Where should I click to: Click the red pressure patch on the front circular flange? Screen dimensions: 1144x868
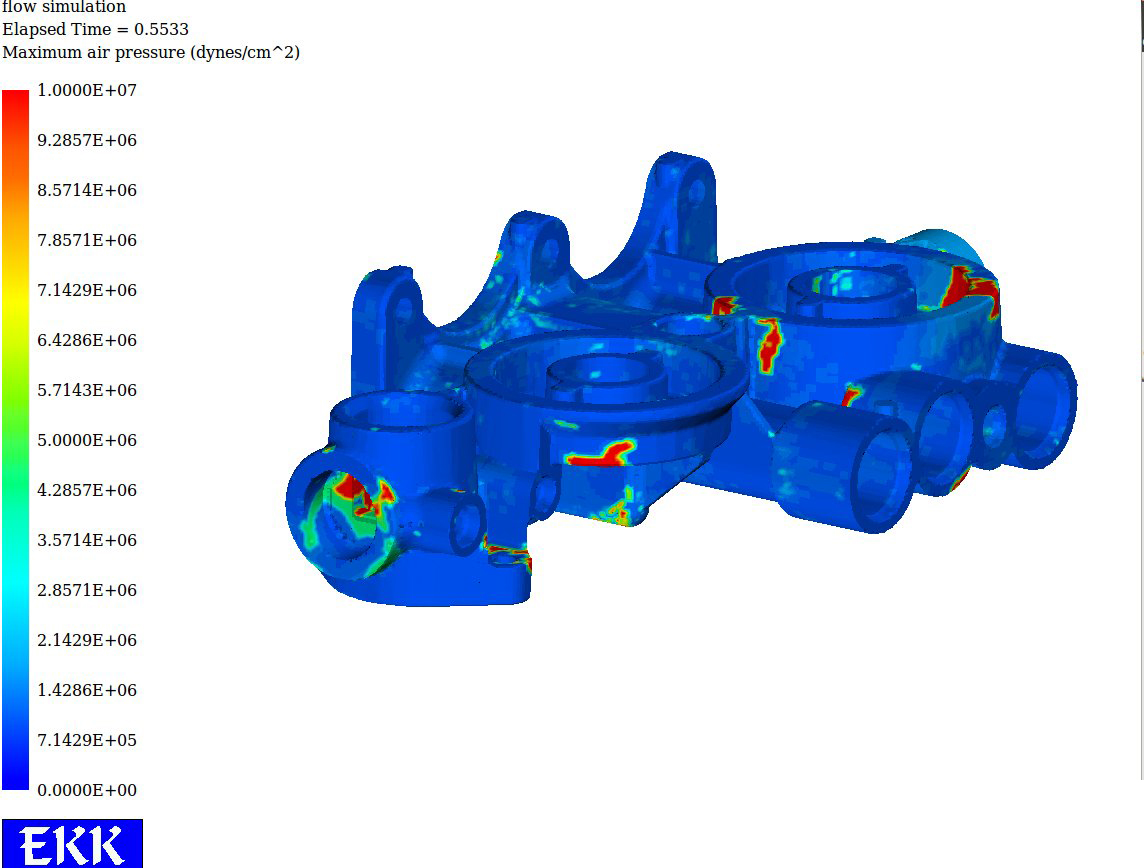click(600, 454)
